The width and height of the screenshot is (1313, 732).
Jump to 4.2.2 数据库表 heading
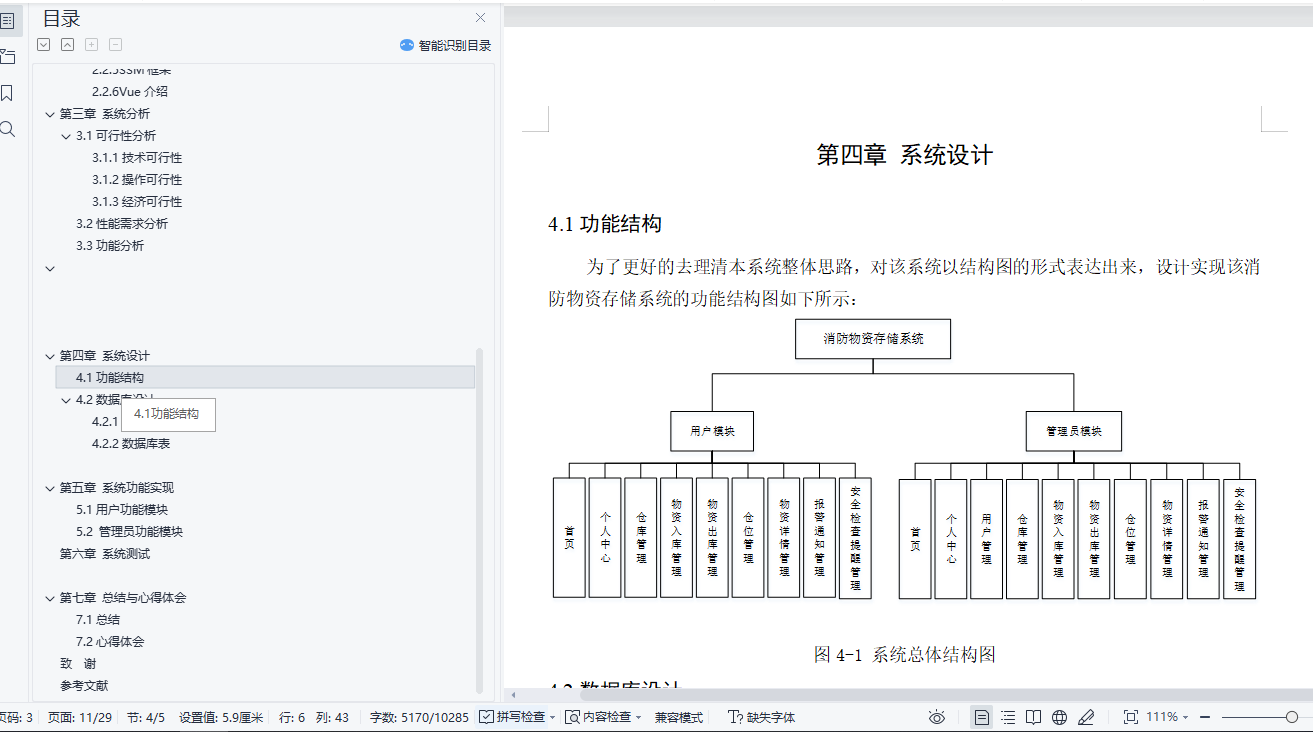point(131,444)
